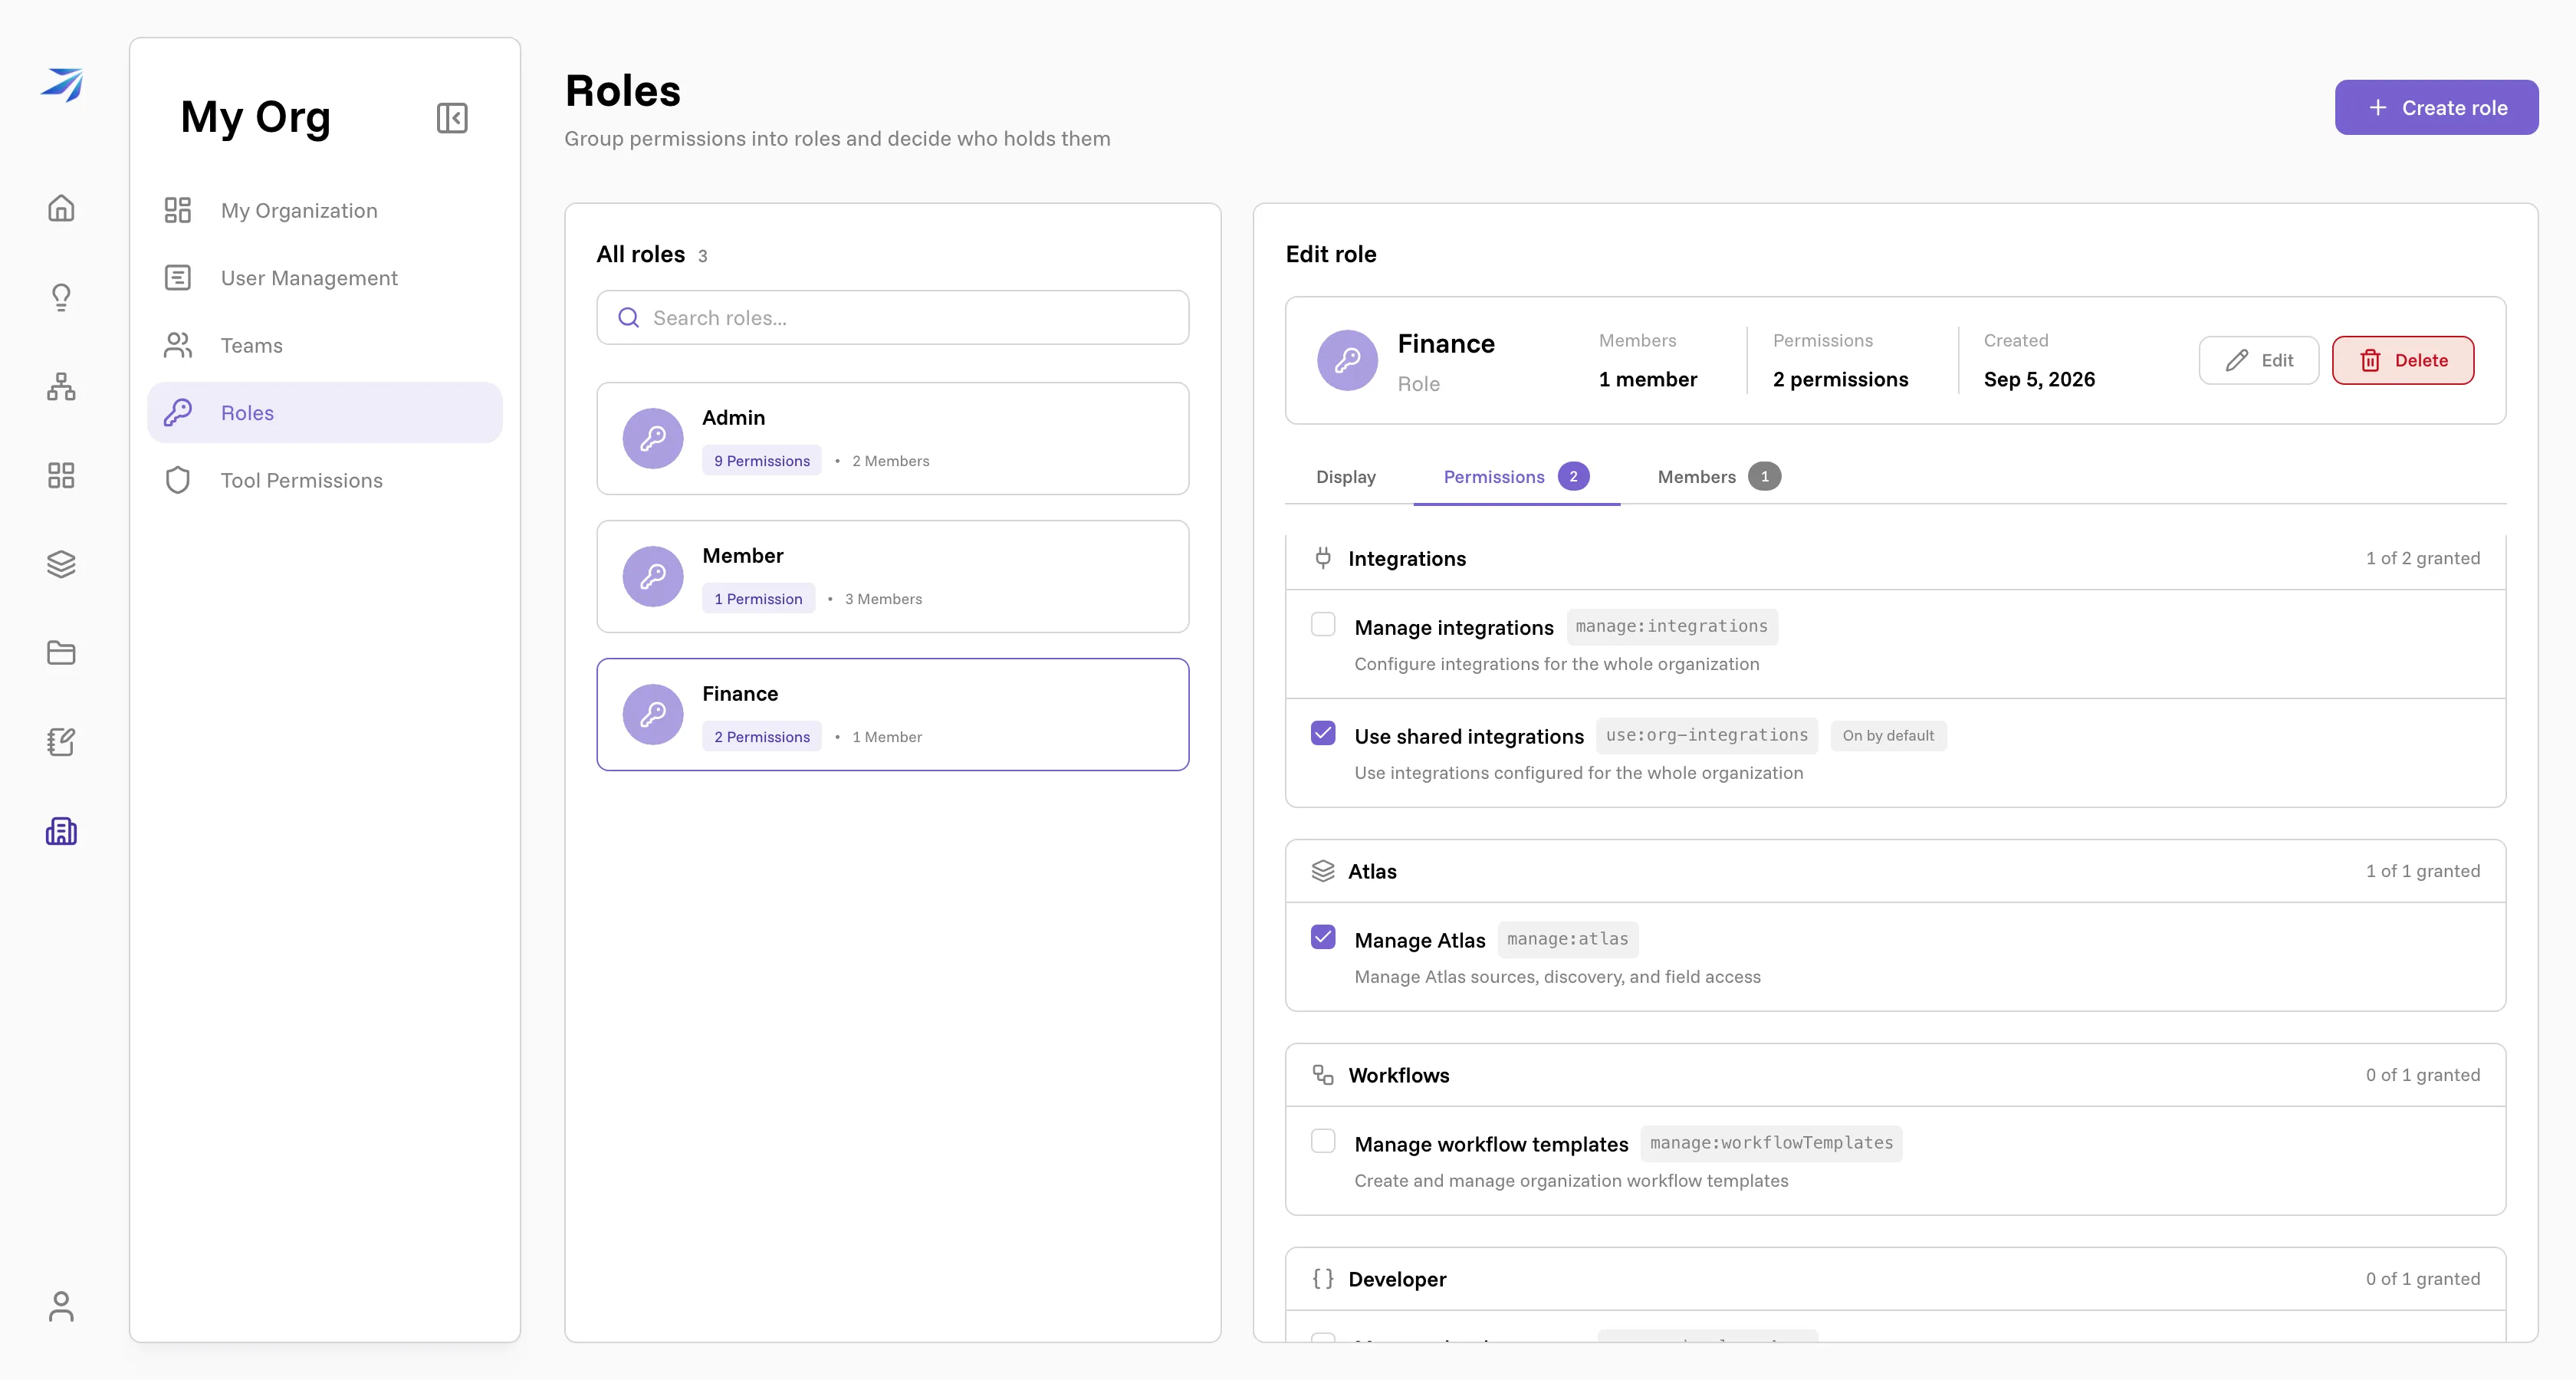The width and height of the screenshot is (2576, 1380).
Task: Open the lightbulb insights icon
Action: (x=61, y=297)
